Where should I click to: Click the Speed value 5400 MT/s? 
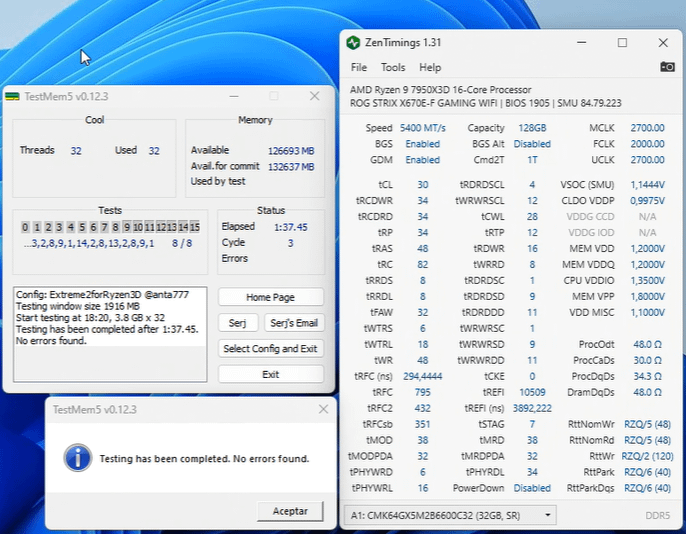point(423,128)
